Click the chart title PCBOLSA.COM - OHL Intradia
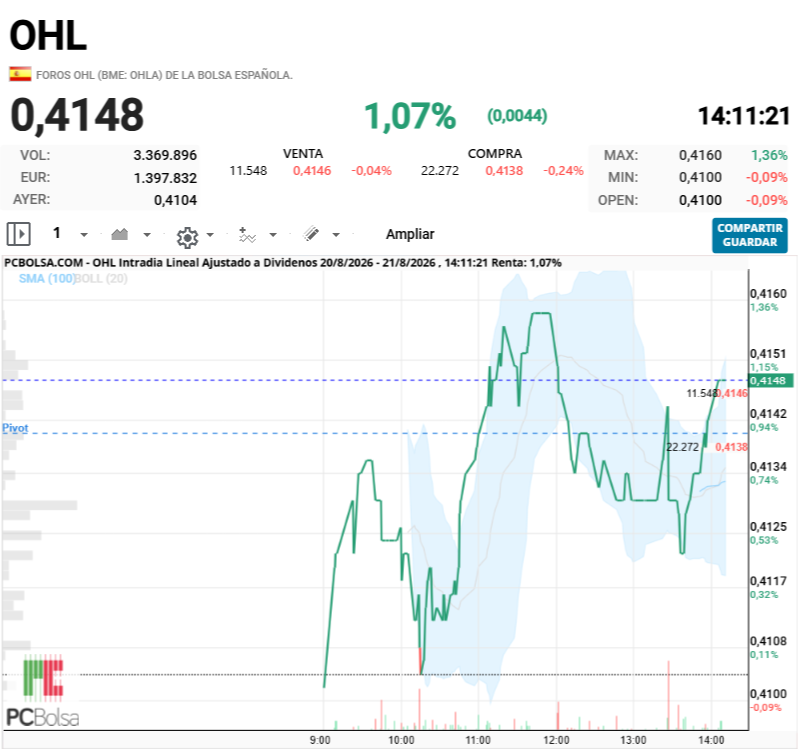The width and height of the screenshot is (800, 749). (283, 263)
